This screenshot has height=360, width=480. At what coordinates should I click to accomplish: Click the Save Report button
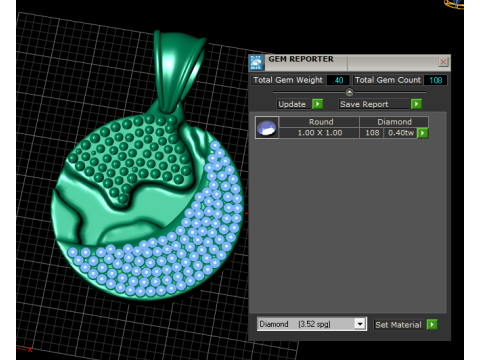click(374, 104)
